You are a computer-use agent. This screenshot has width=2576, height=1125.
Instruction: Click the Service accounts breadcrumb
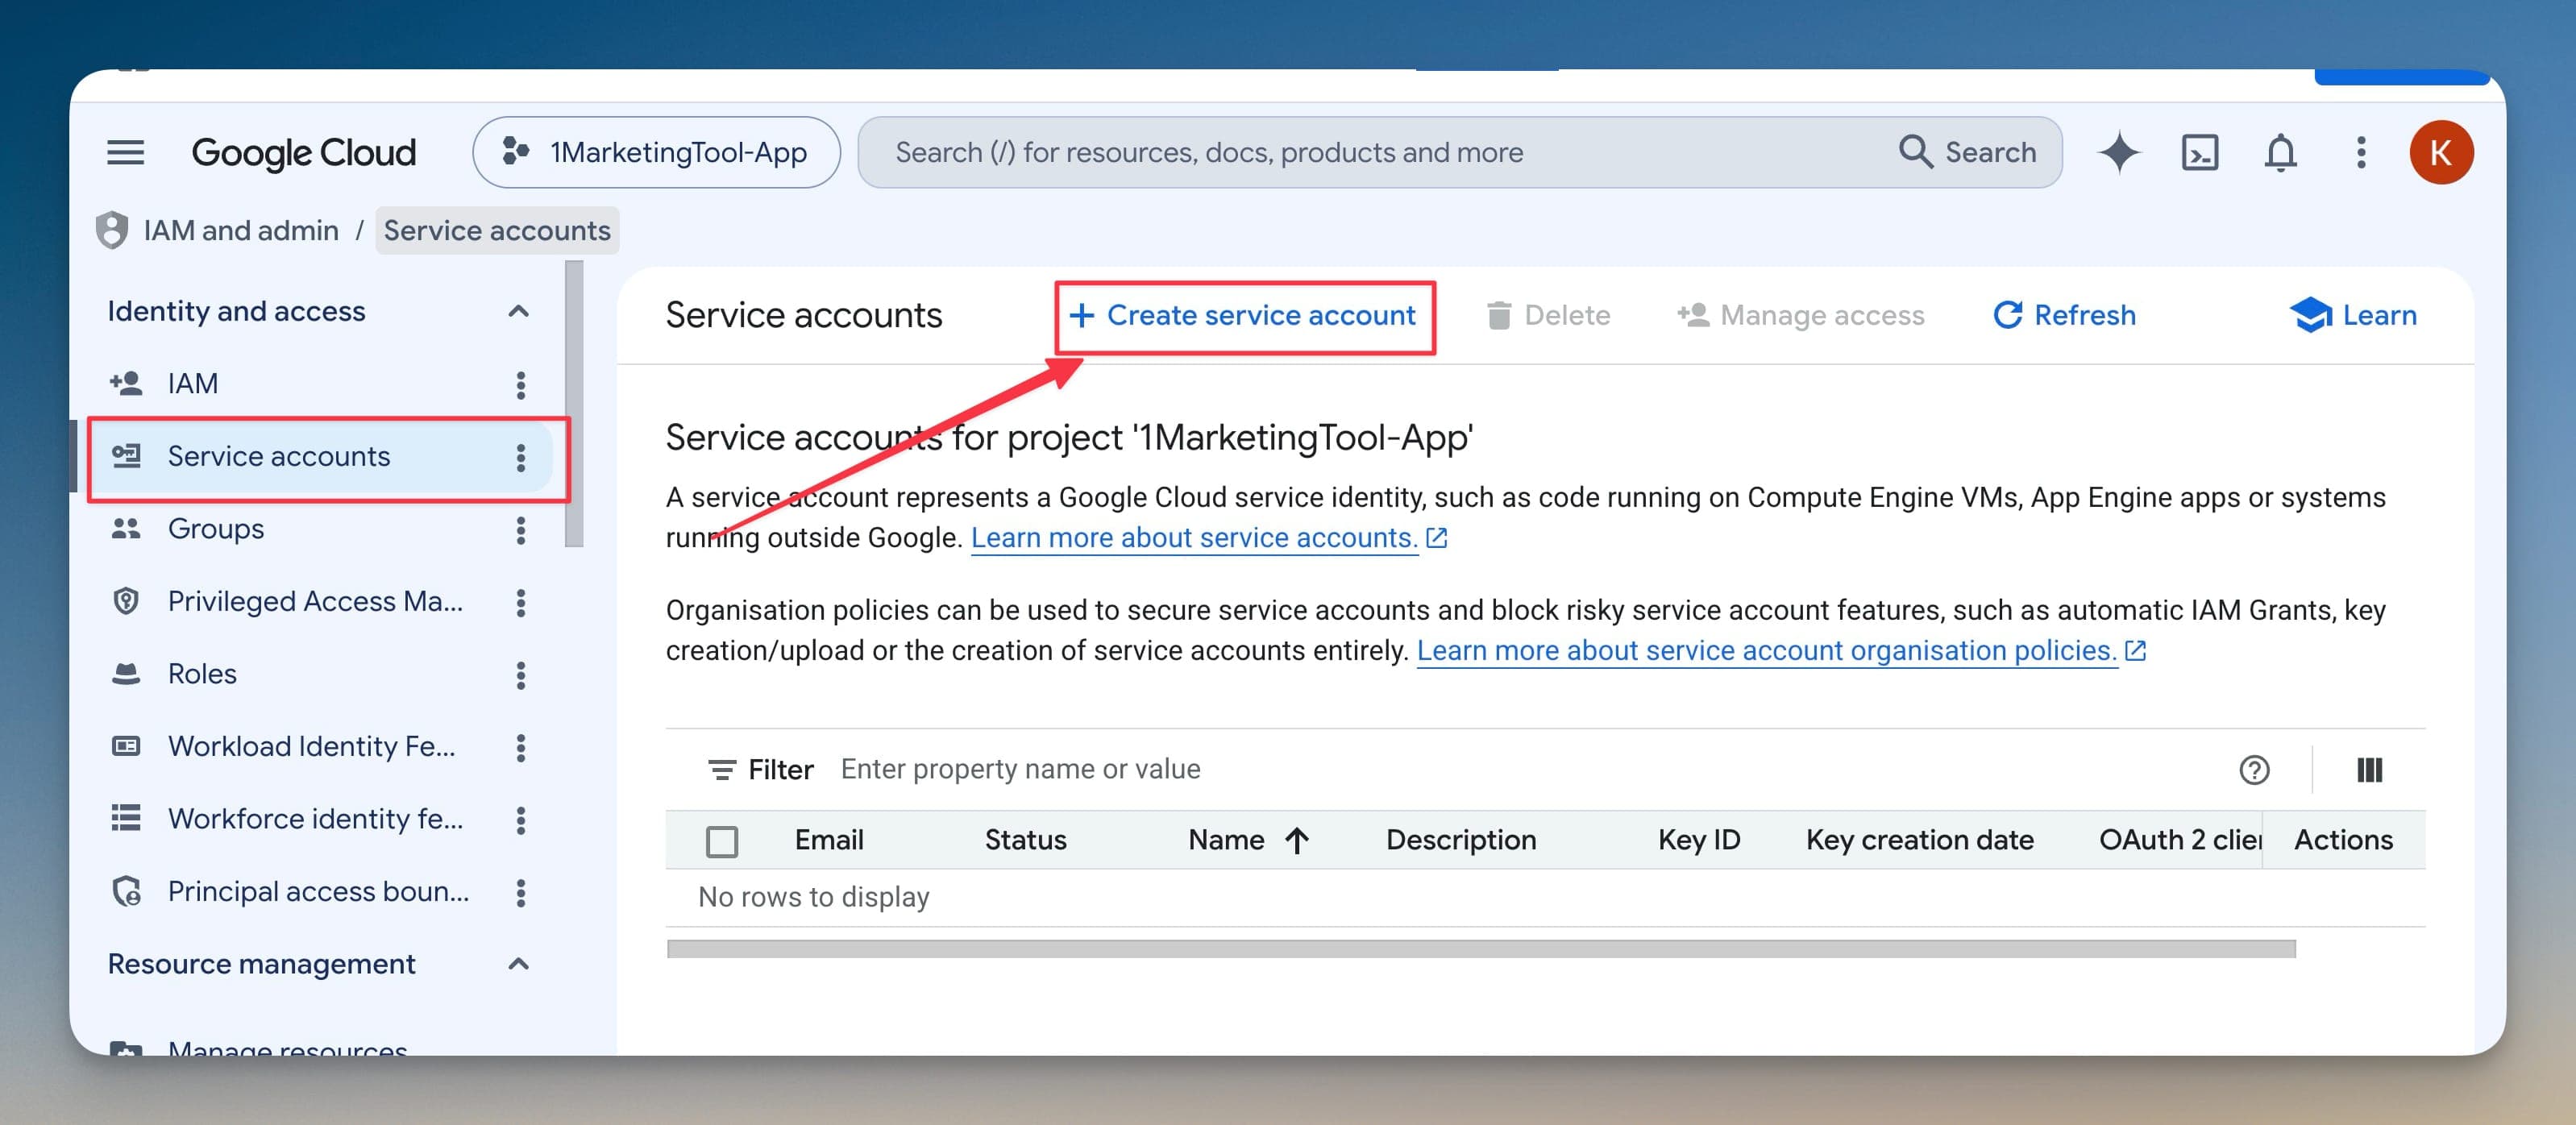(497, 230)
